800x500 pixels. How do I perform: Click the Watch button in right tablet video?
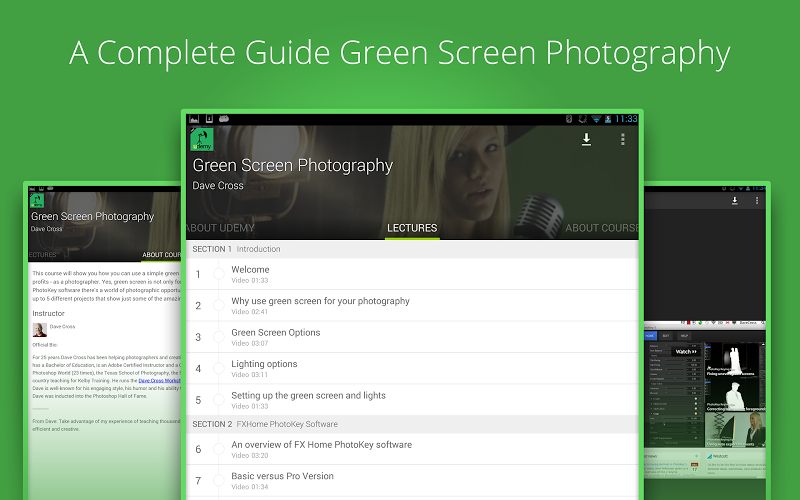click(686, 352)
